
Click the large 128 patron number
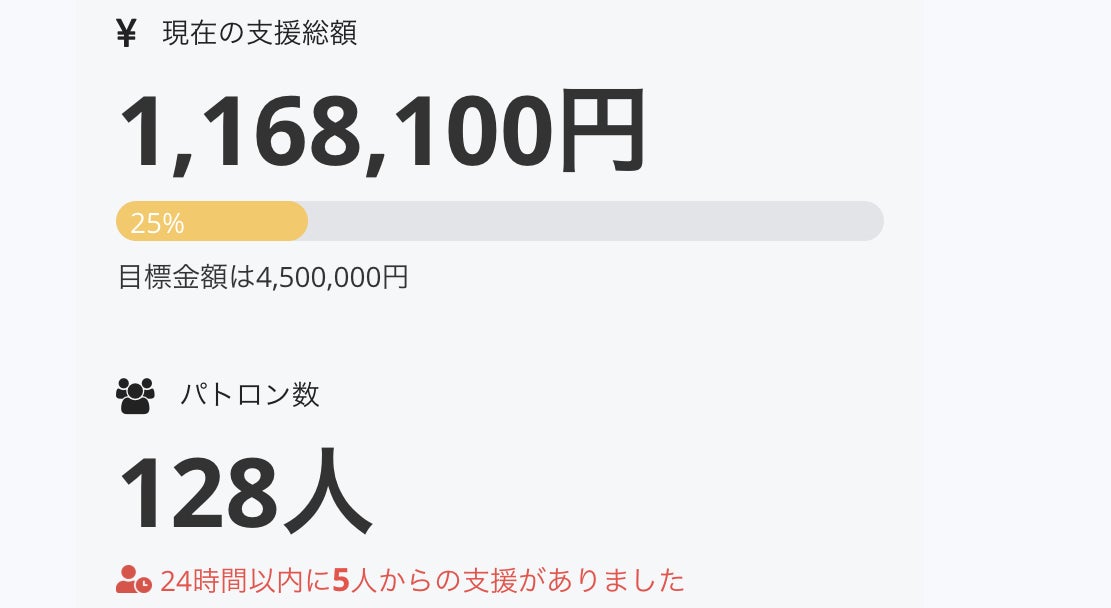click(198, 495)
